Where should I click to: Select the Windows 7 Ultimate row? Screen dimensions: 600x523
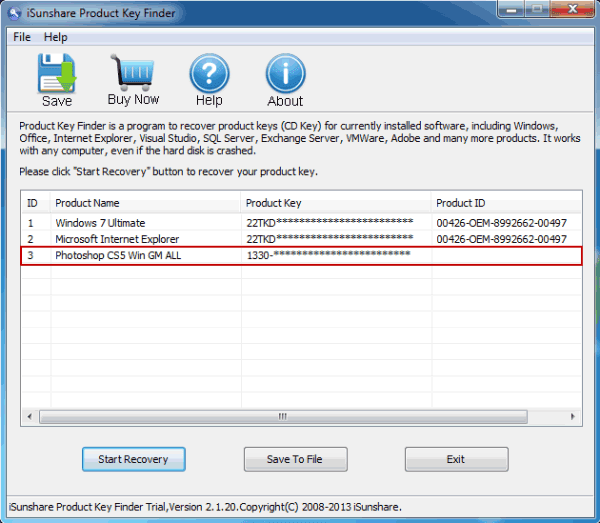tap(302, 223)
